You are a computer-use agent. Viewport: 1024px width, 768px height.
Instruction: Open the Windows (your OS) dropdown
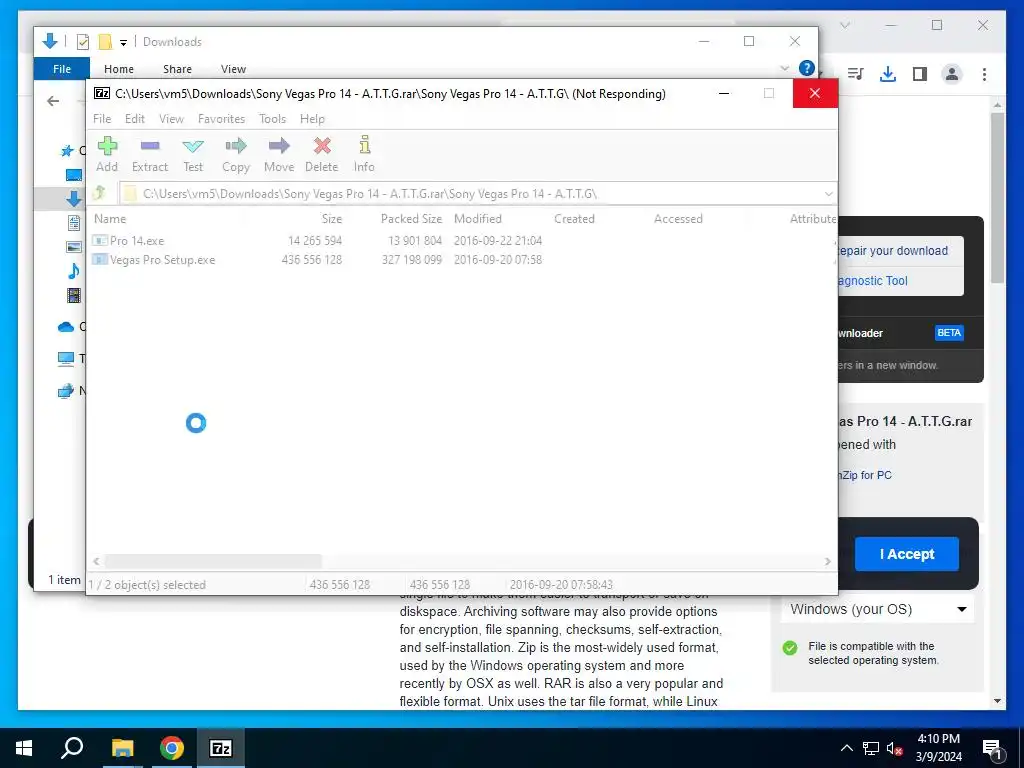coord(877,609)
